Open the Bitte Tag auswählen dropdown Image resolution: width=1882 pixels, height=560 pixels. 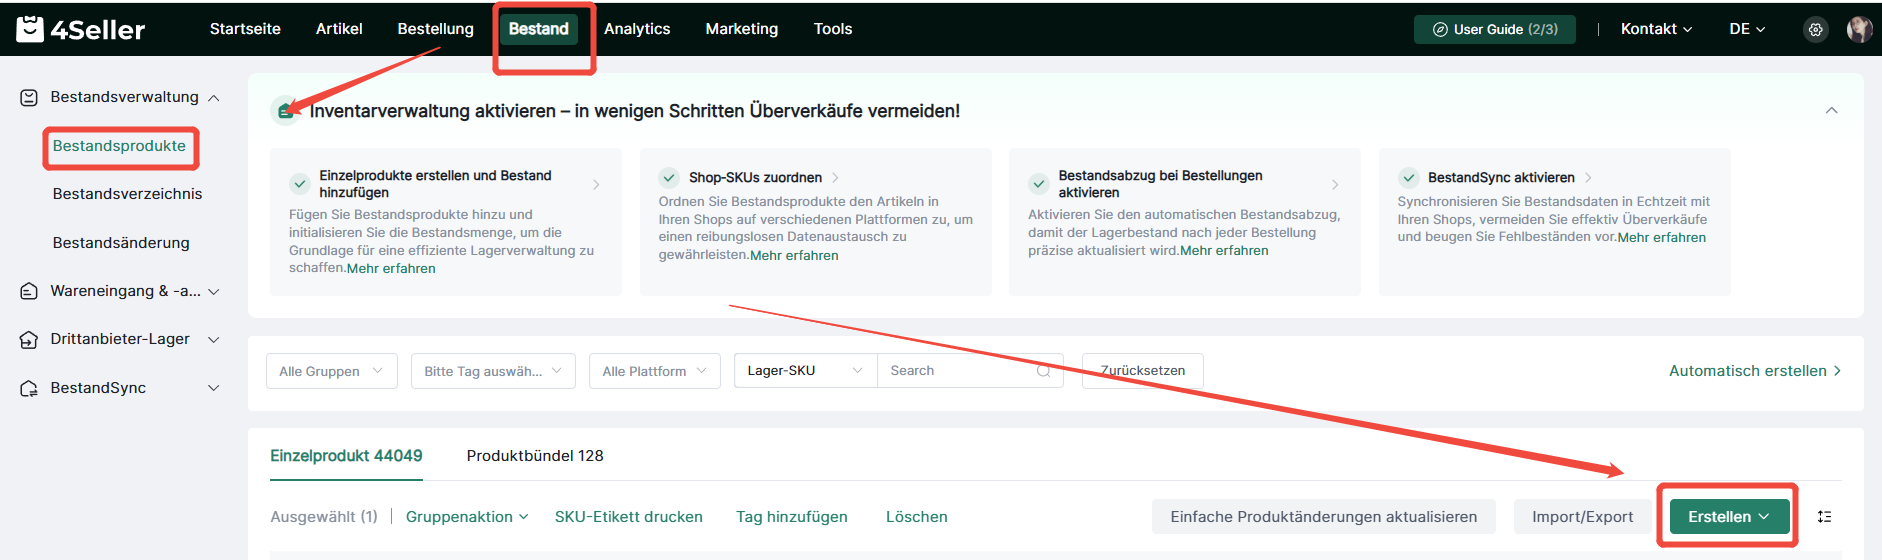tap(493, 371)
